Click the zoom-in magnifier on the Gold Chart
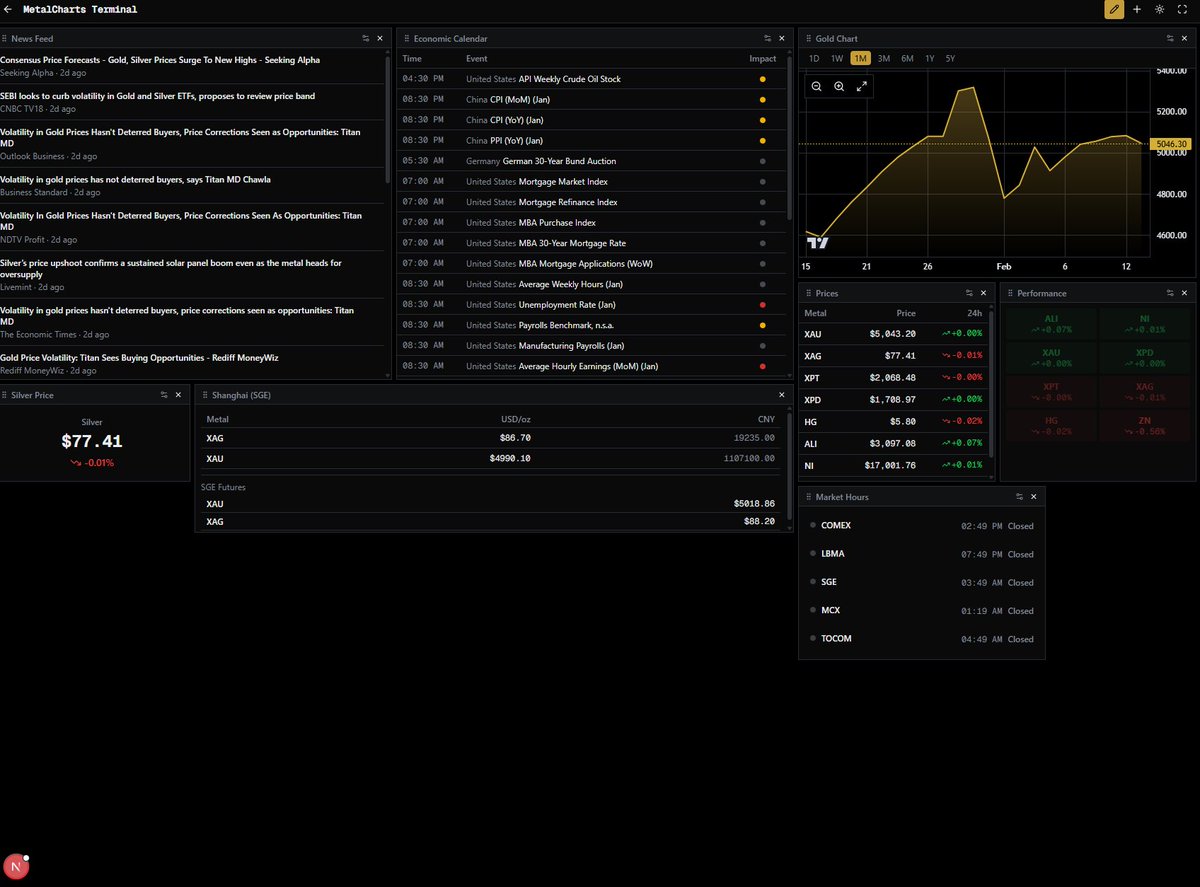The width and height of the screenshot is (1200, 887). click(x=839, y=86)
